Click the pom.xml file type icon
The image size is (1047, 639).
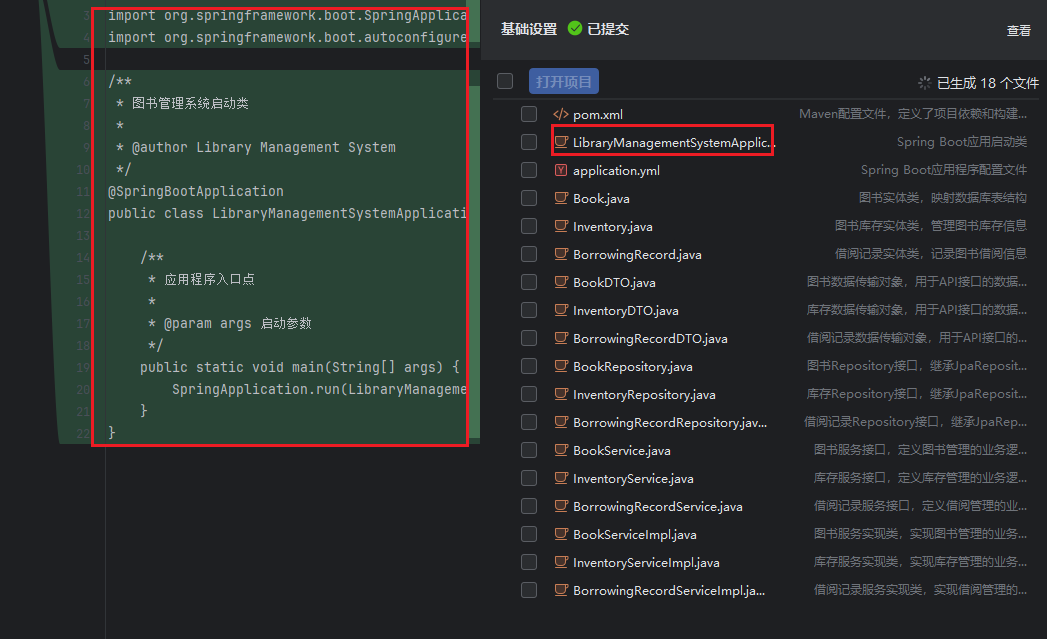coord(561,115)
